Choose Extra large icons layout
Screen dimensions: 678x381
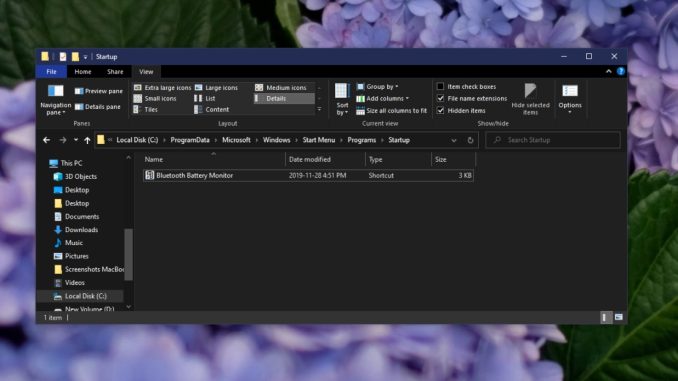pyautogui.click(x=162, y=87)
